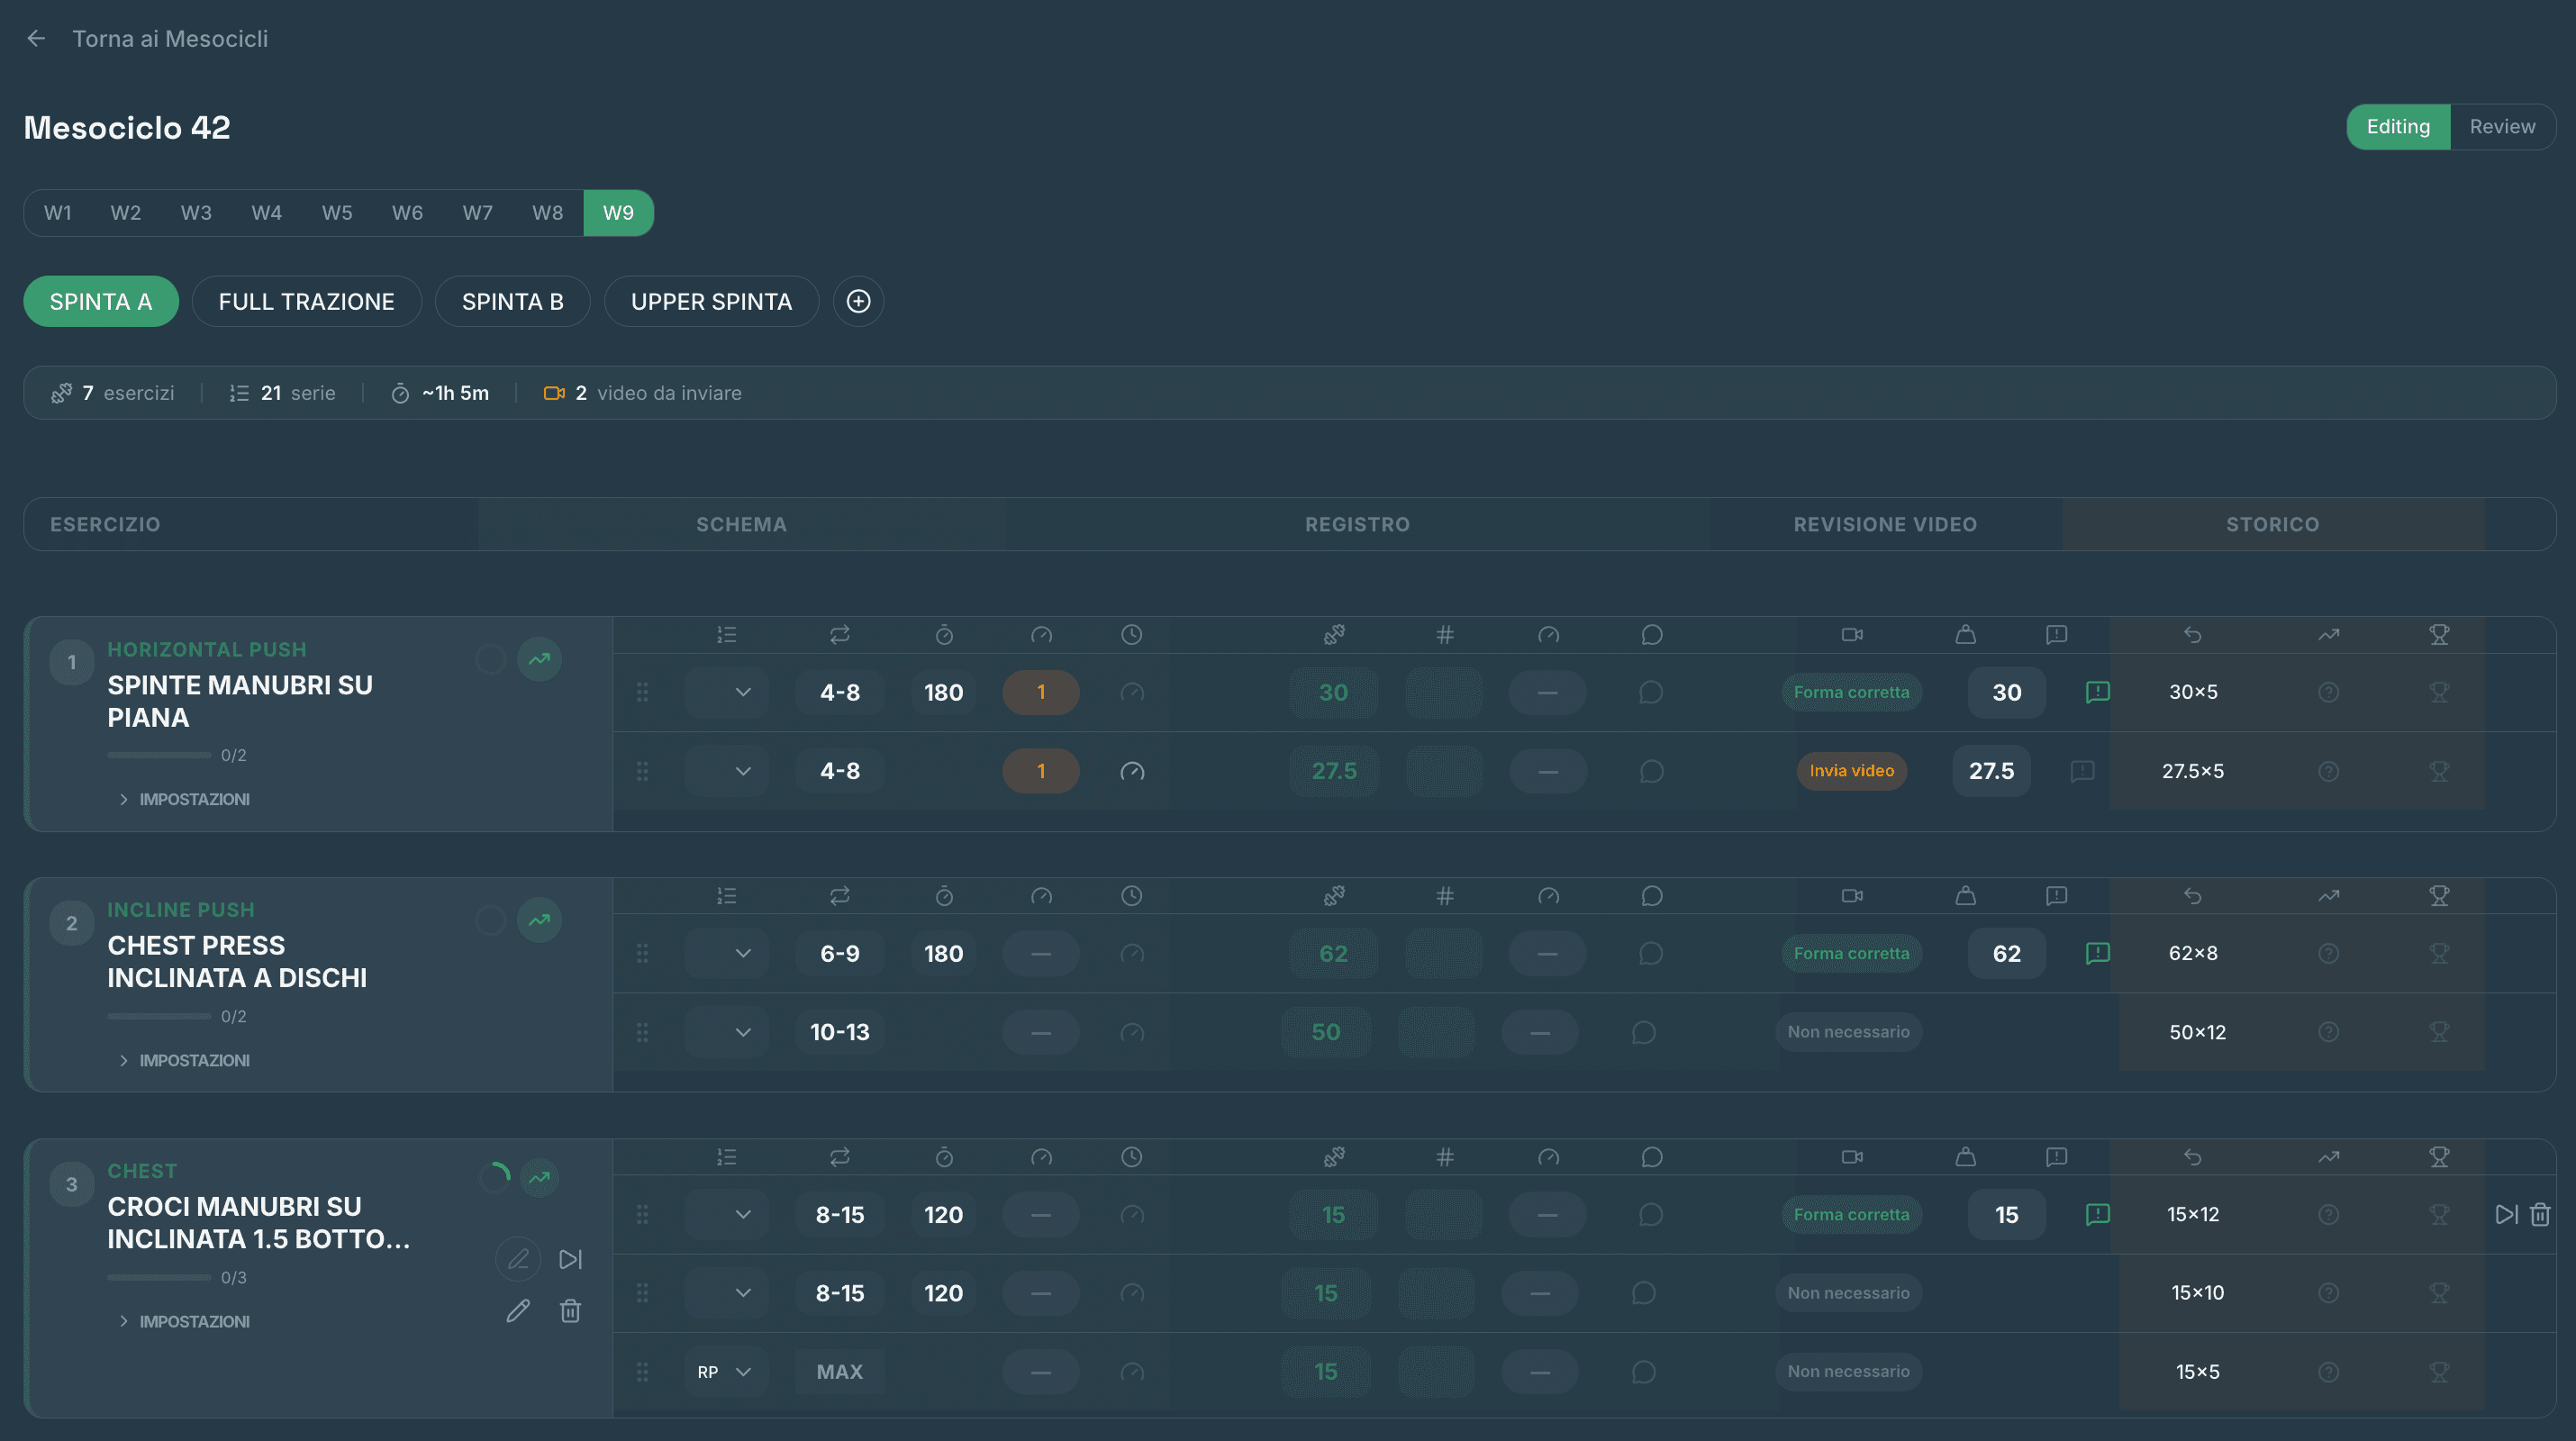
Task: Open the SPINTA B workout
Action: pos(512,301)
